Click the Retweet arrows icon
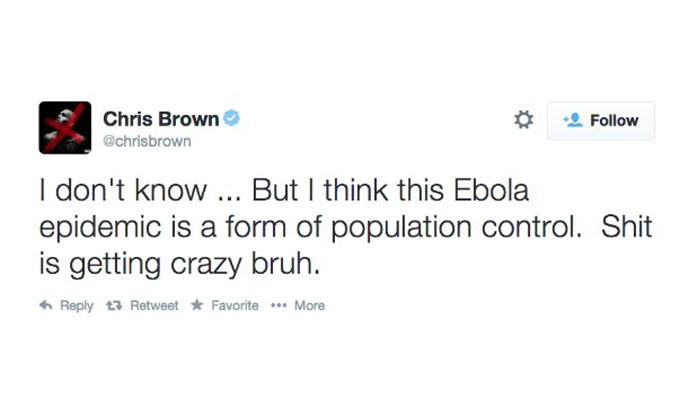Viewport: 680px width, 400px height. tap(114, 306)
